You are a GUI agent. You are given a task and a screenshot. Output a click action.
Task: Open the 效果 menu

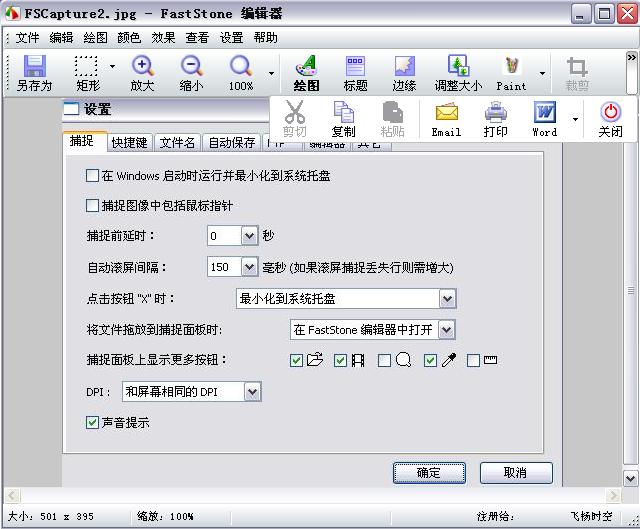pos(163,38)
